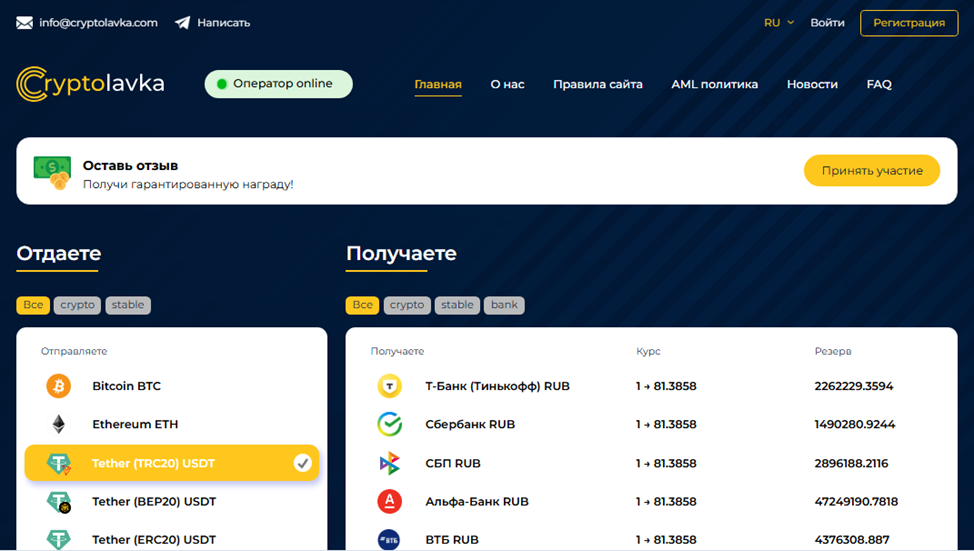Click the Оставь отзыв heading
Screen dimensions: 974x551
pyautogui.click(x=130, y=166)
